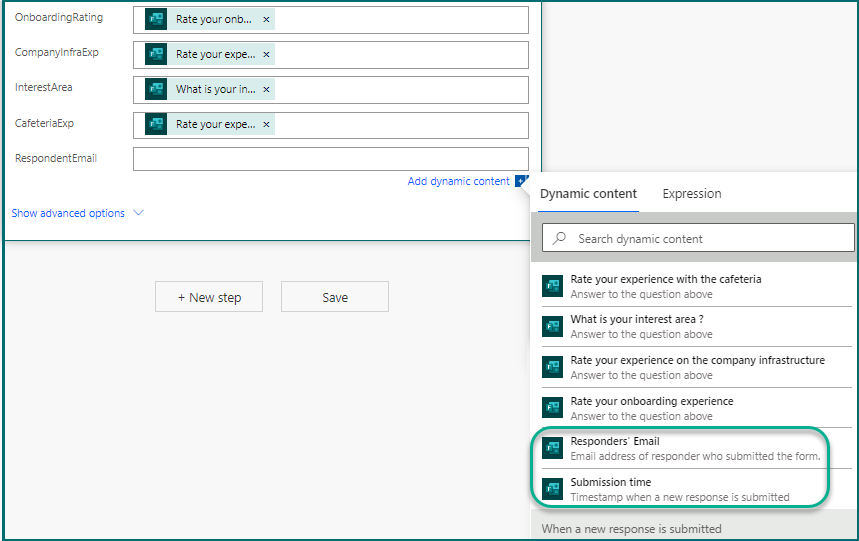
Task: Click the search magnifier icon
Action: [560, 238]
